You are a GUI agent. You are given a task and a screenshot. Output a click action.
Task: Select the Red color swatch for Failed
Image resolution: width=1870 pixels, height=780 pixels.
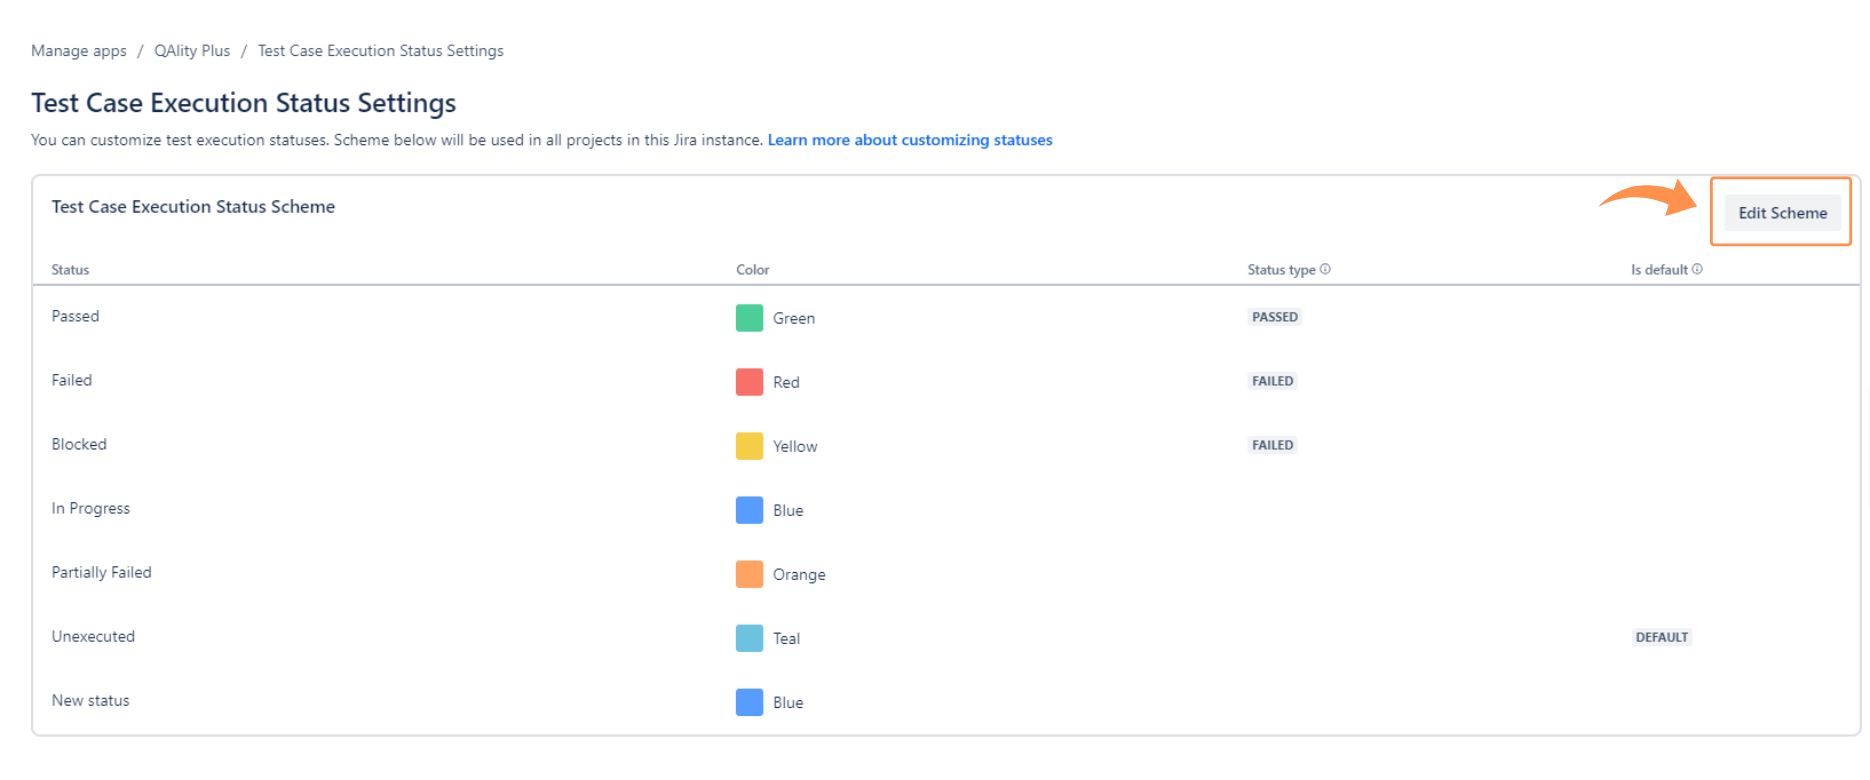(x=749, y=382)
